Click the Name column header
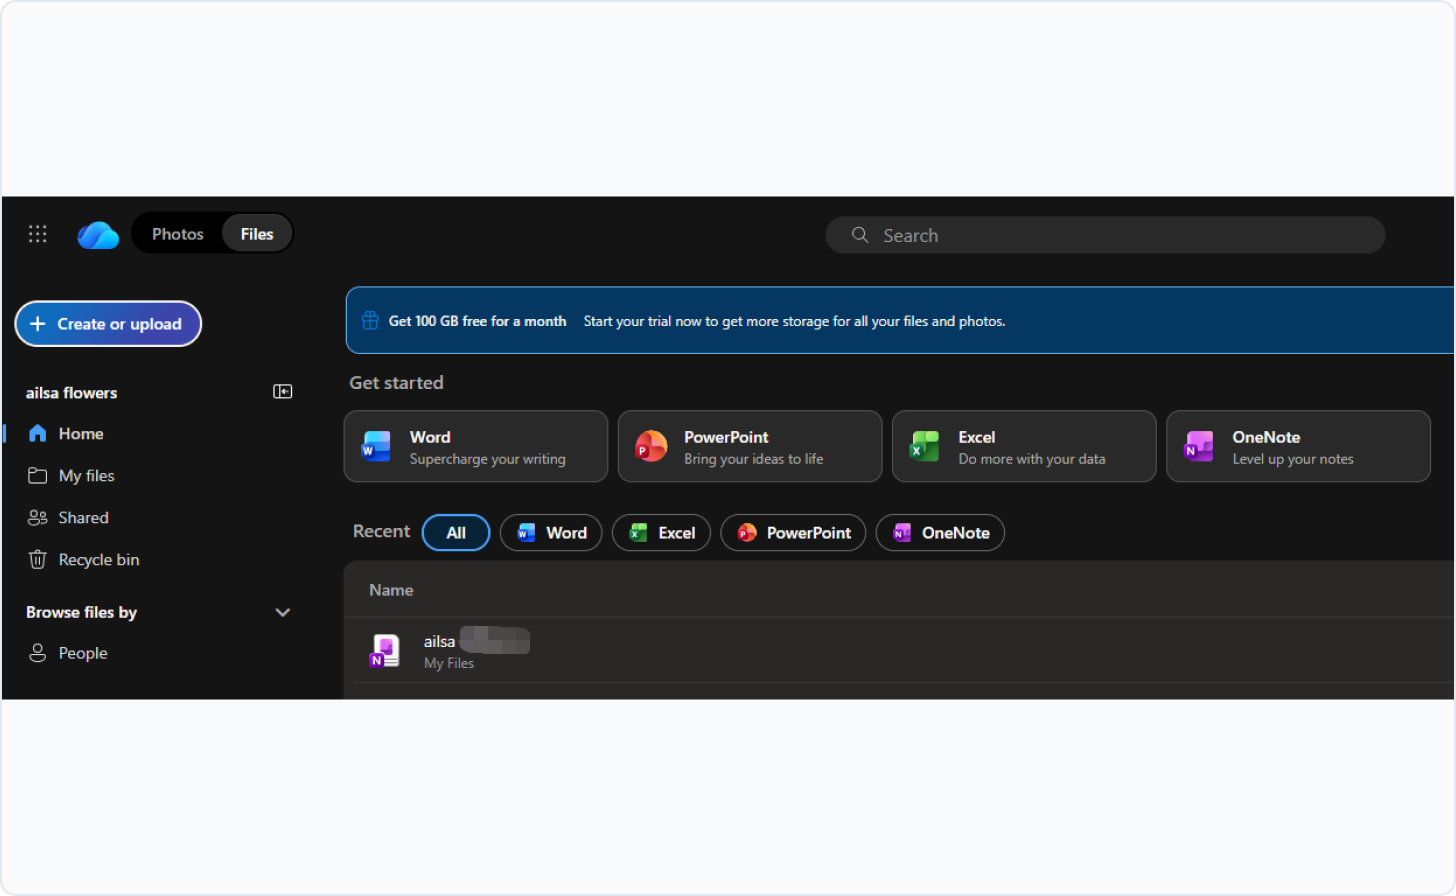The height and width of the screenshot is (896, 1456). (x=391, y=590)
